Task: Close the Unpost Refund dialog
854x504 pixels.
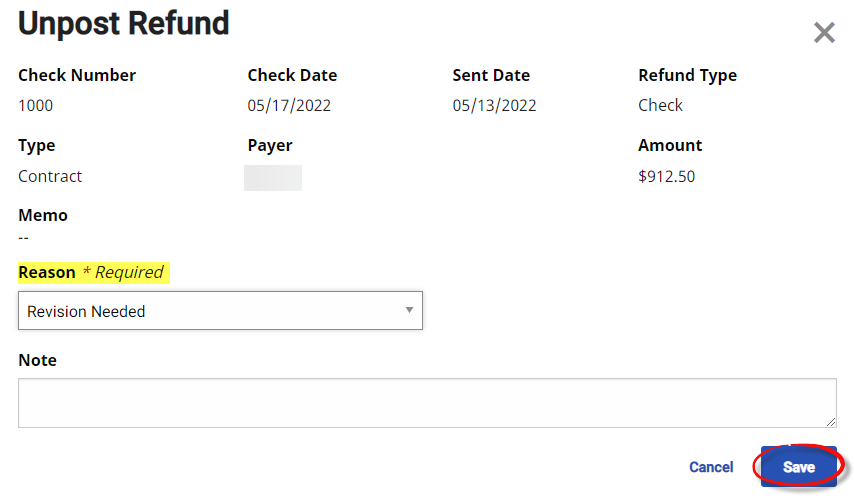Action: [824, 33]
